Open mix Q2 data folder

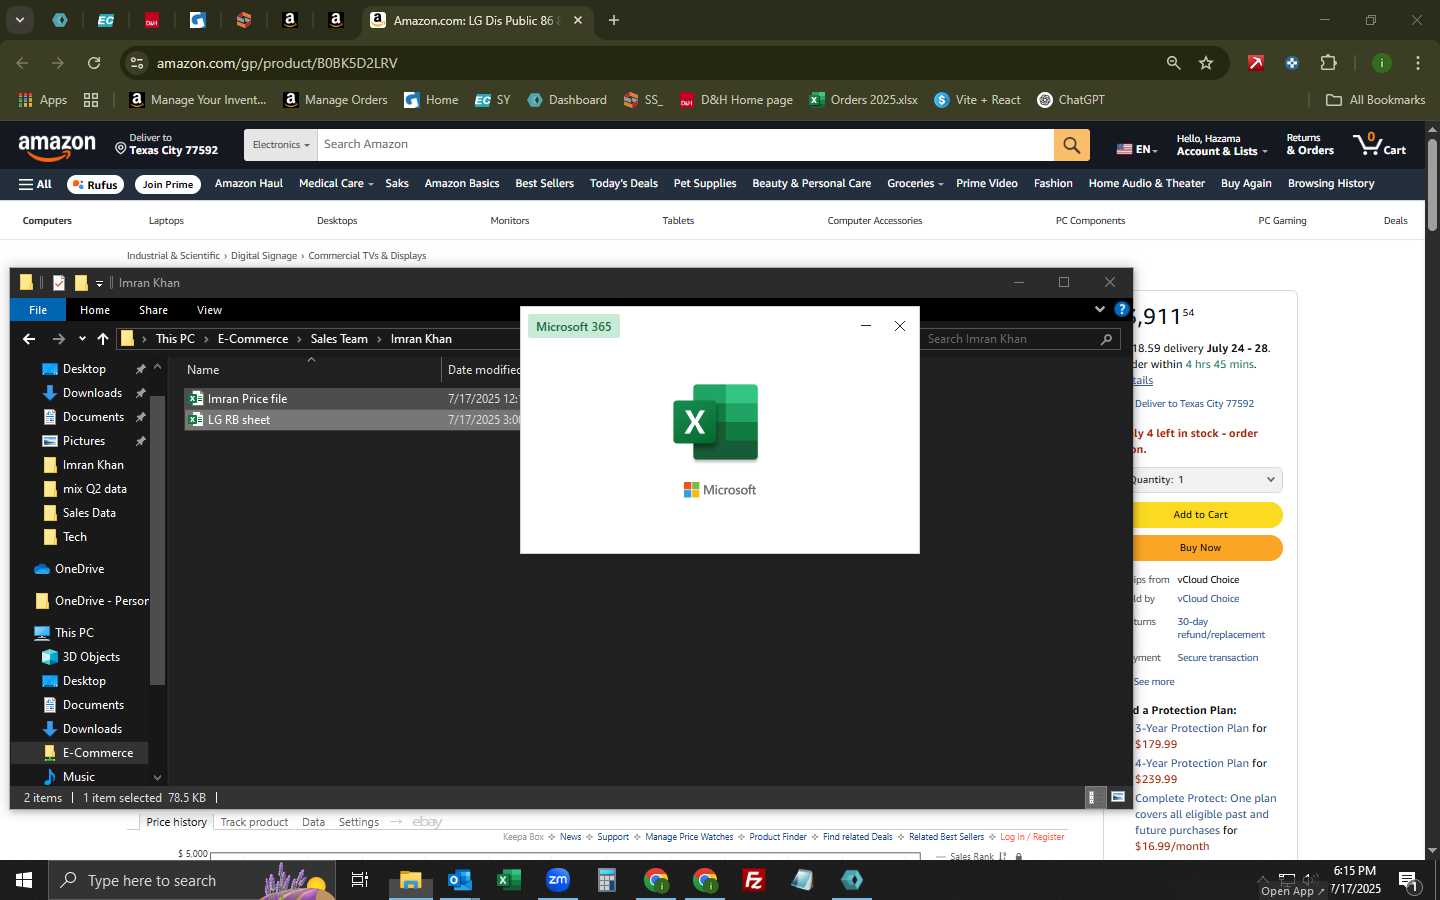pos(94,489)
